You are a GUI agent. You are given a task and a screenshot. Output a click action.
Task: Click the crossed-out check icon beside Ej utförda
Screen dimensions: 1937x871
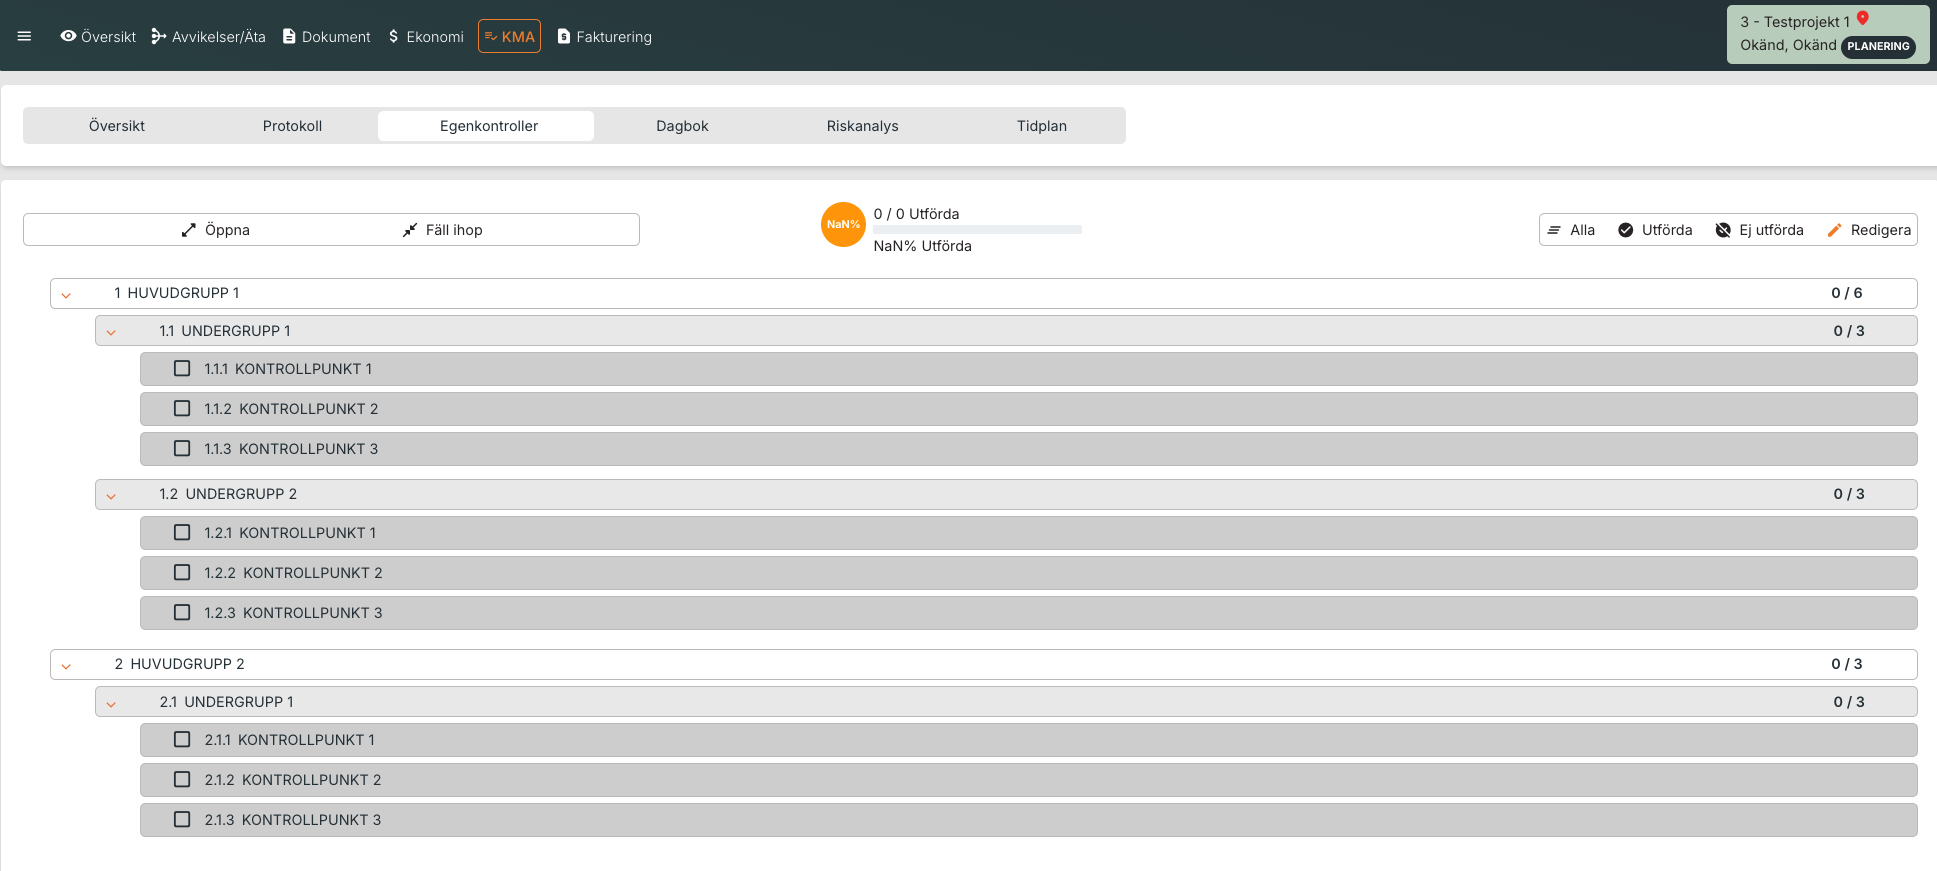(x=1723, y=230)
